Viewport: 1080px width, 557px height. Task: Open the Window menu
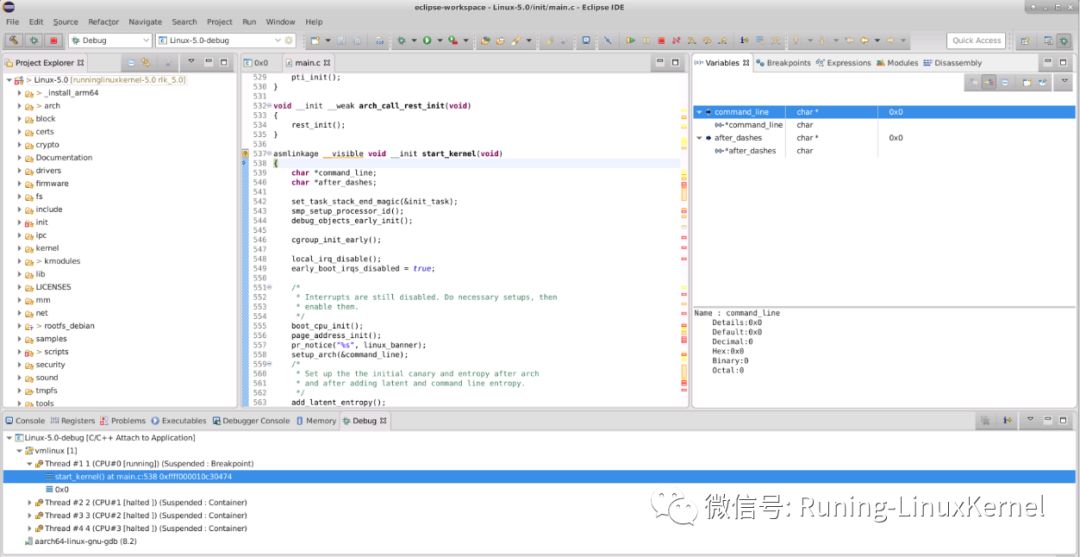coord(280,21)
